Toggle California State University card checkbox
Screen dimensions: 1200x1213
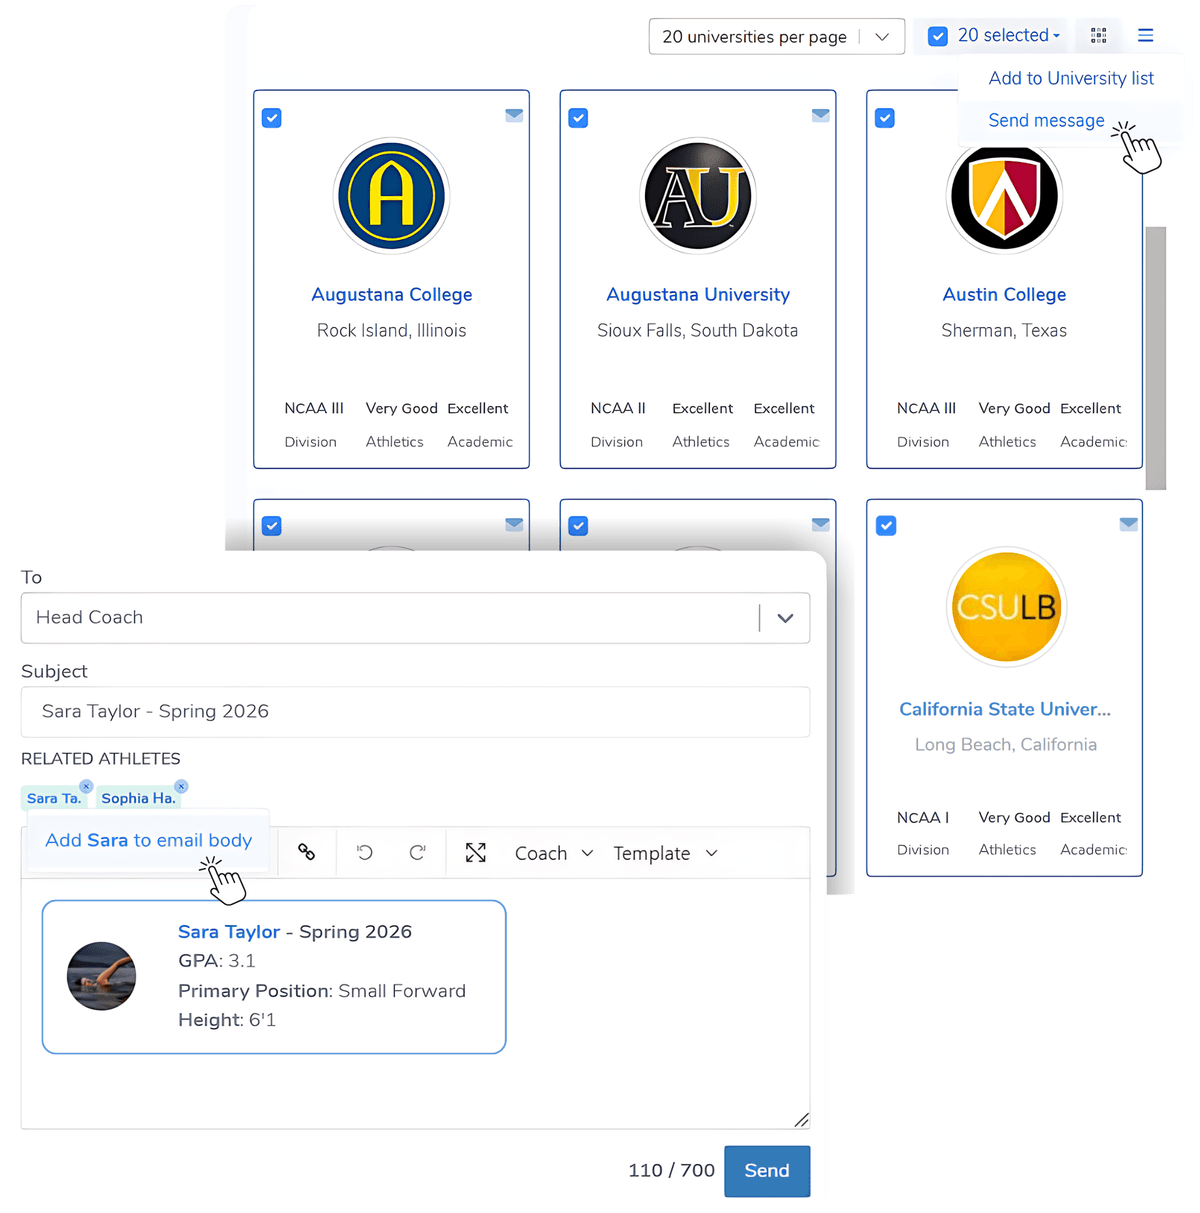tap(886, 526)
